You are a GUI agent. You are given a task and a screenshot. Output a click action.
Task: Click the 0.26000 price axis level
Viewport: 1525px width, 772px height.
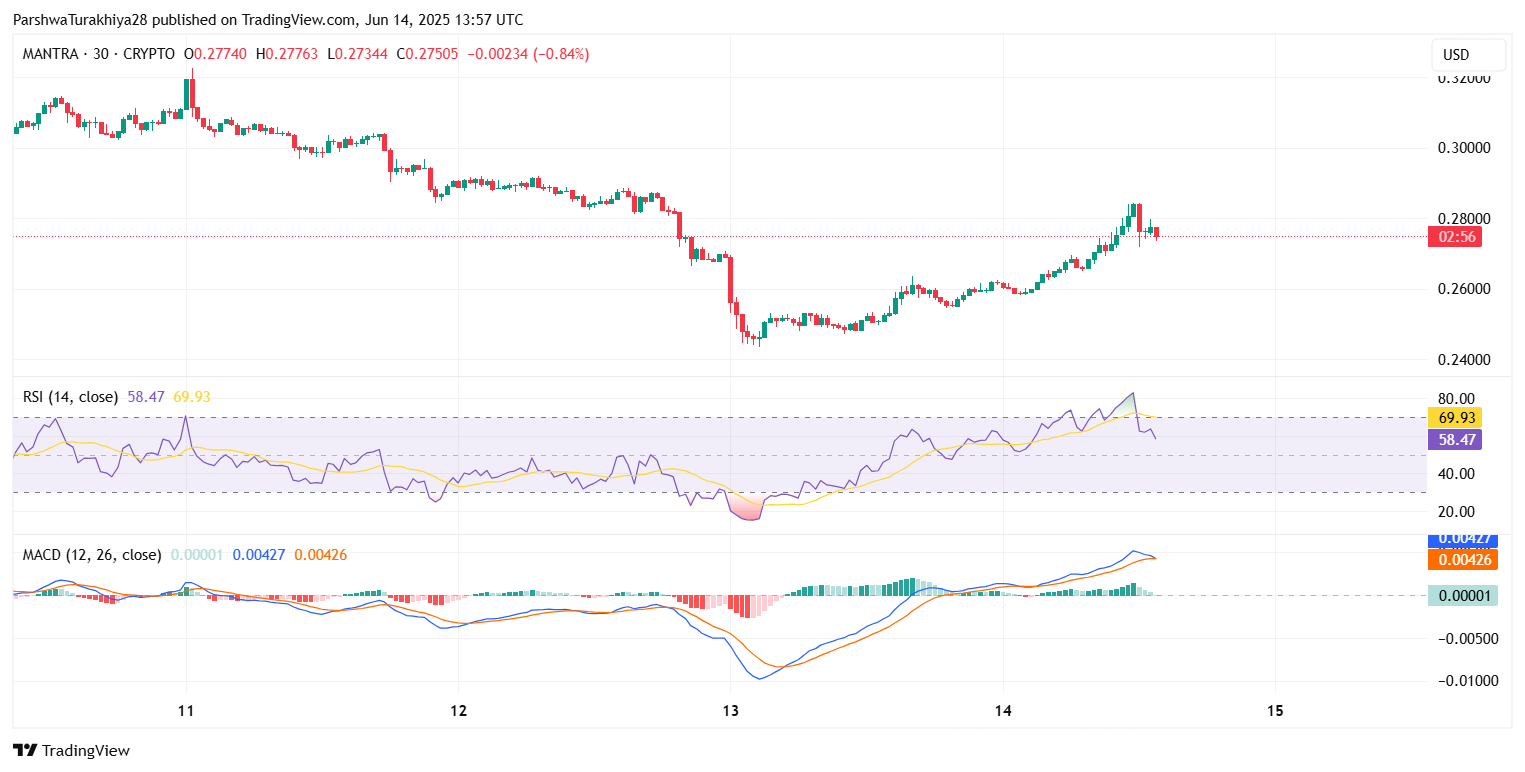click(1463, 289)
